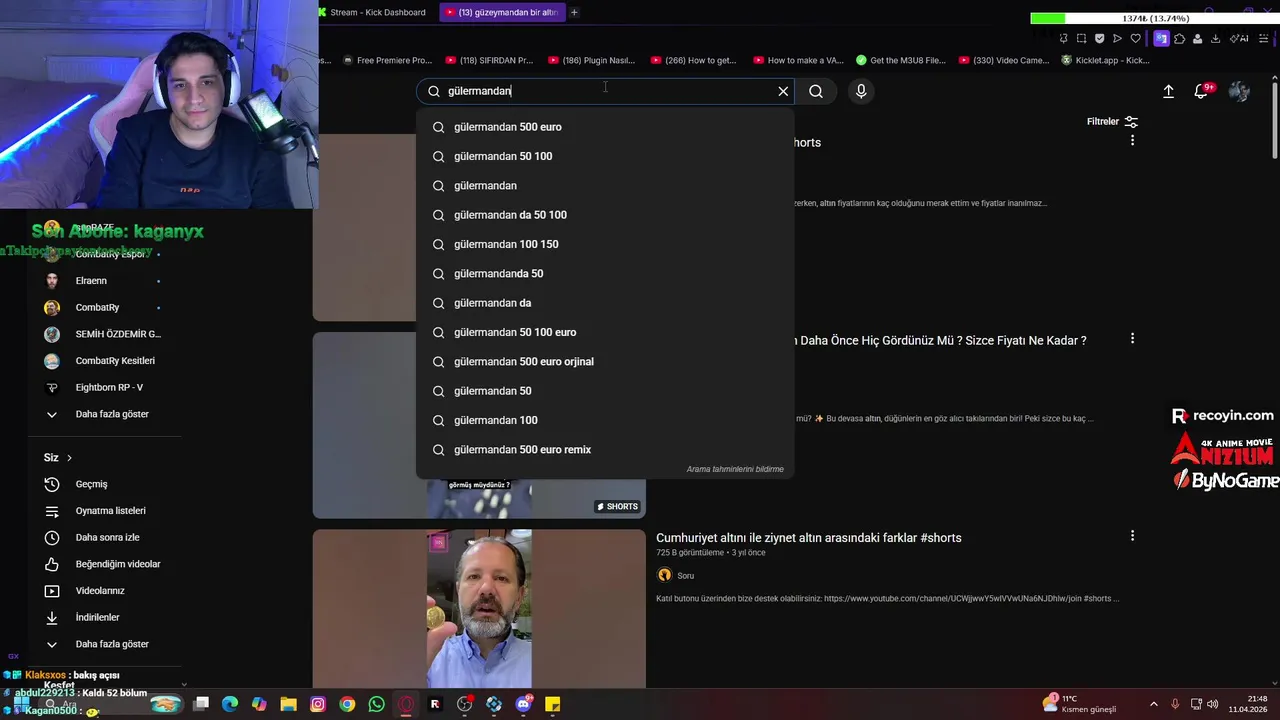1280x720 pixels.
Task: Open the 'Siz' section chevron
Action: click(x=69, y=458)
